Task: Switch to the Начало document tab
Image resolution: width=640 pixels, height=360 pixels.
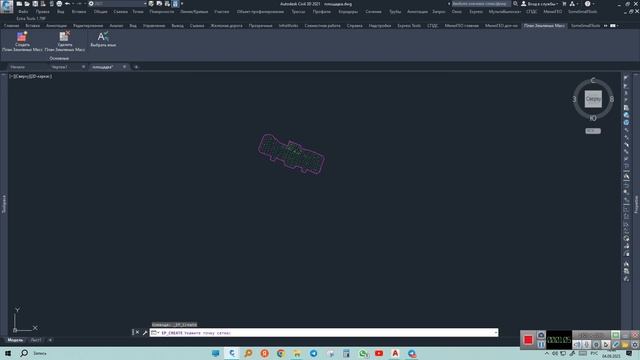Action: [x=18, y=67]
